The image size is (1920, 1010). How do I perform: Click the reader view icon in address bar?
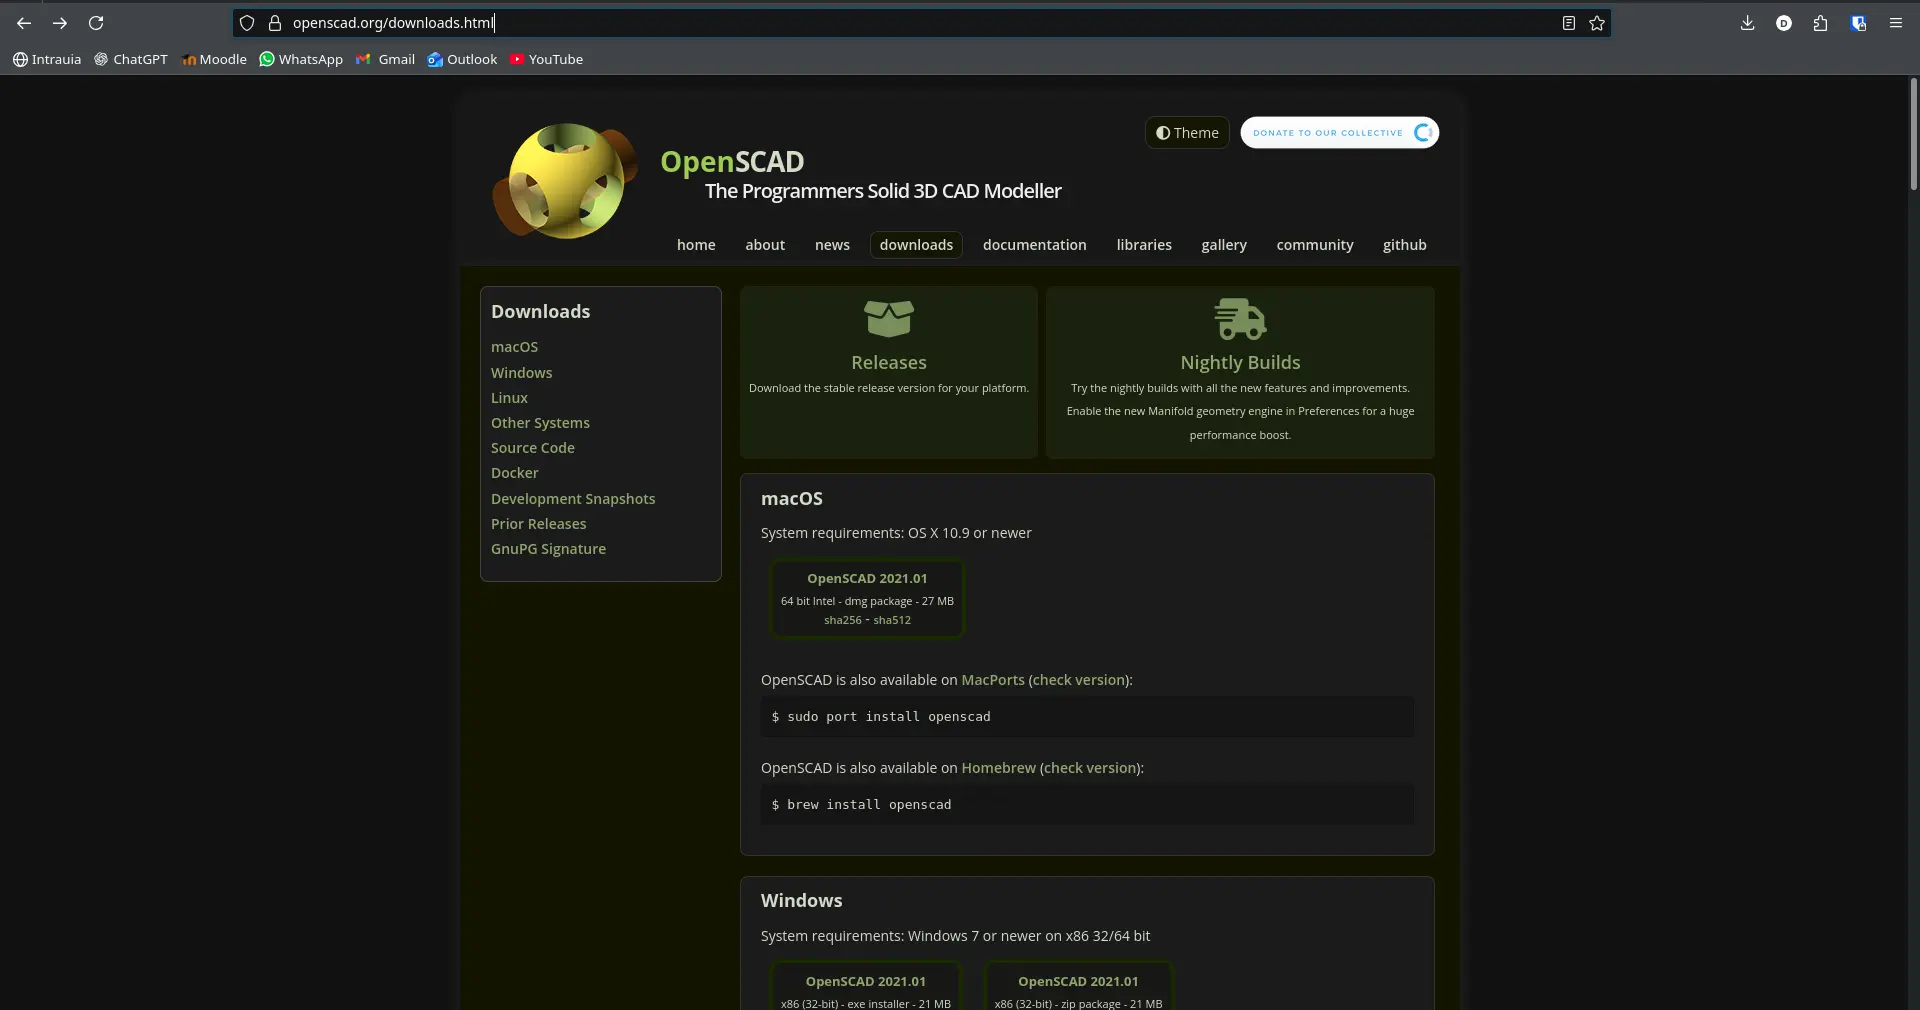click(x=1569, y=23)
